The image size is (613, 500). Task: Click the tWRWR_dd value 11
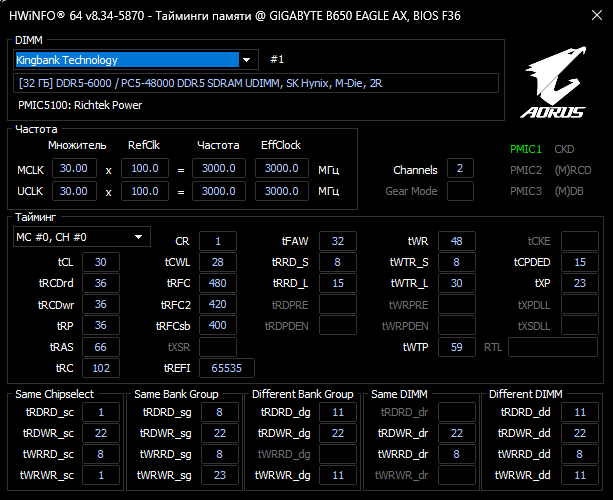(x=580, y=475)
